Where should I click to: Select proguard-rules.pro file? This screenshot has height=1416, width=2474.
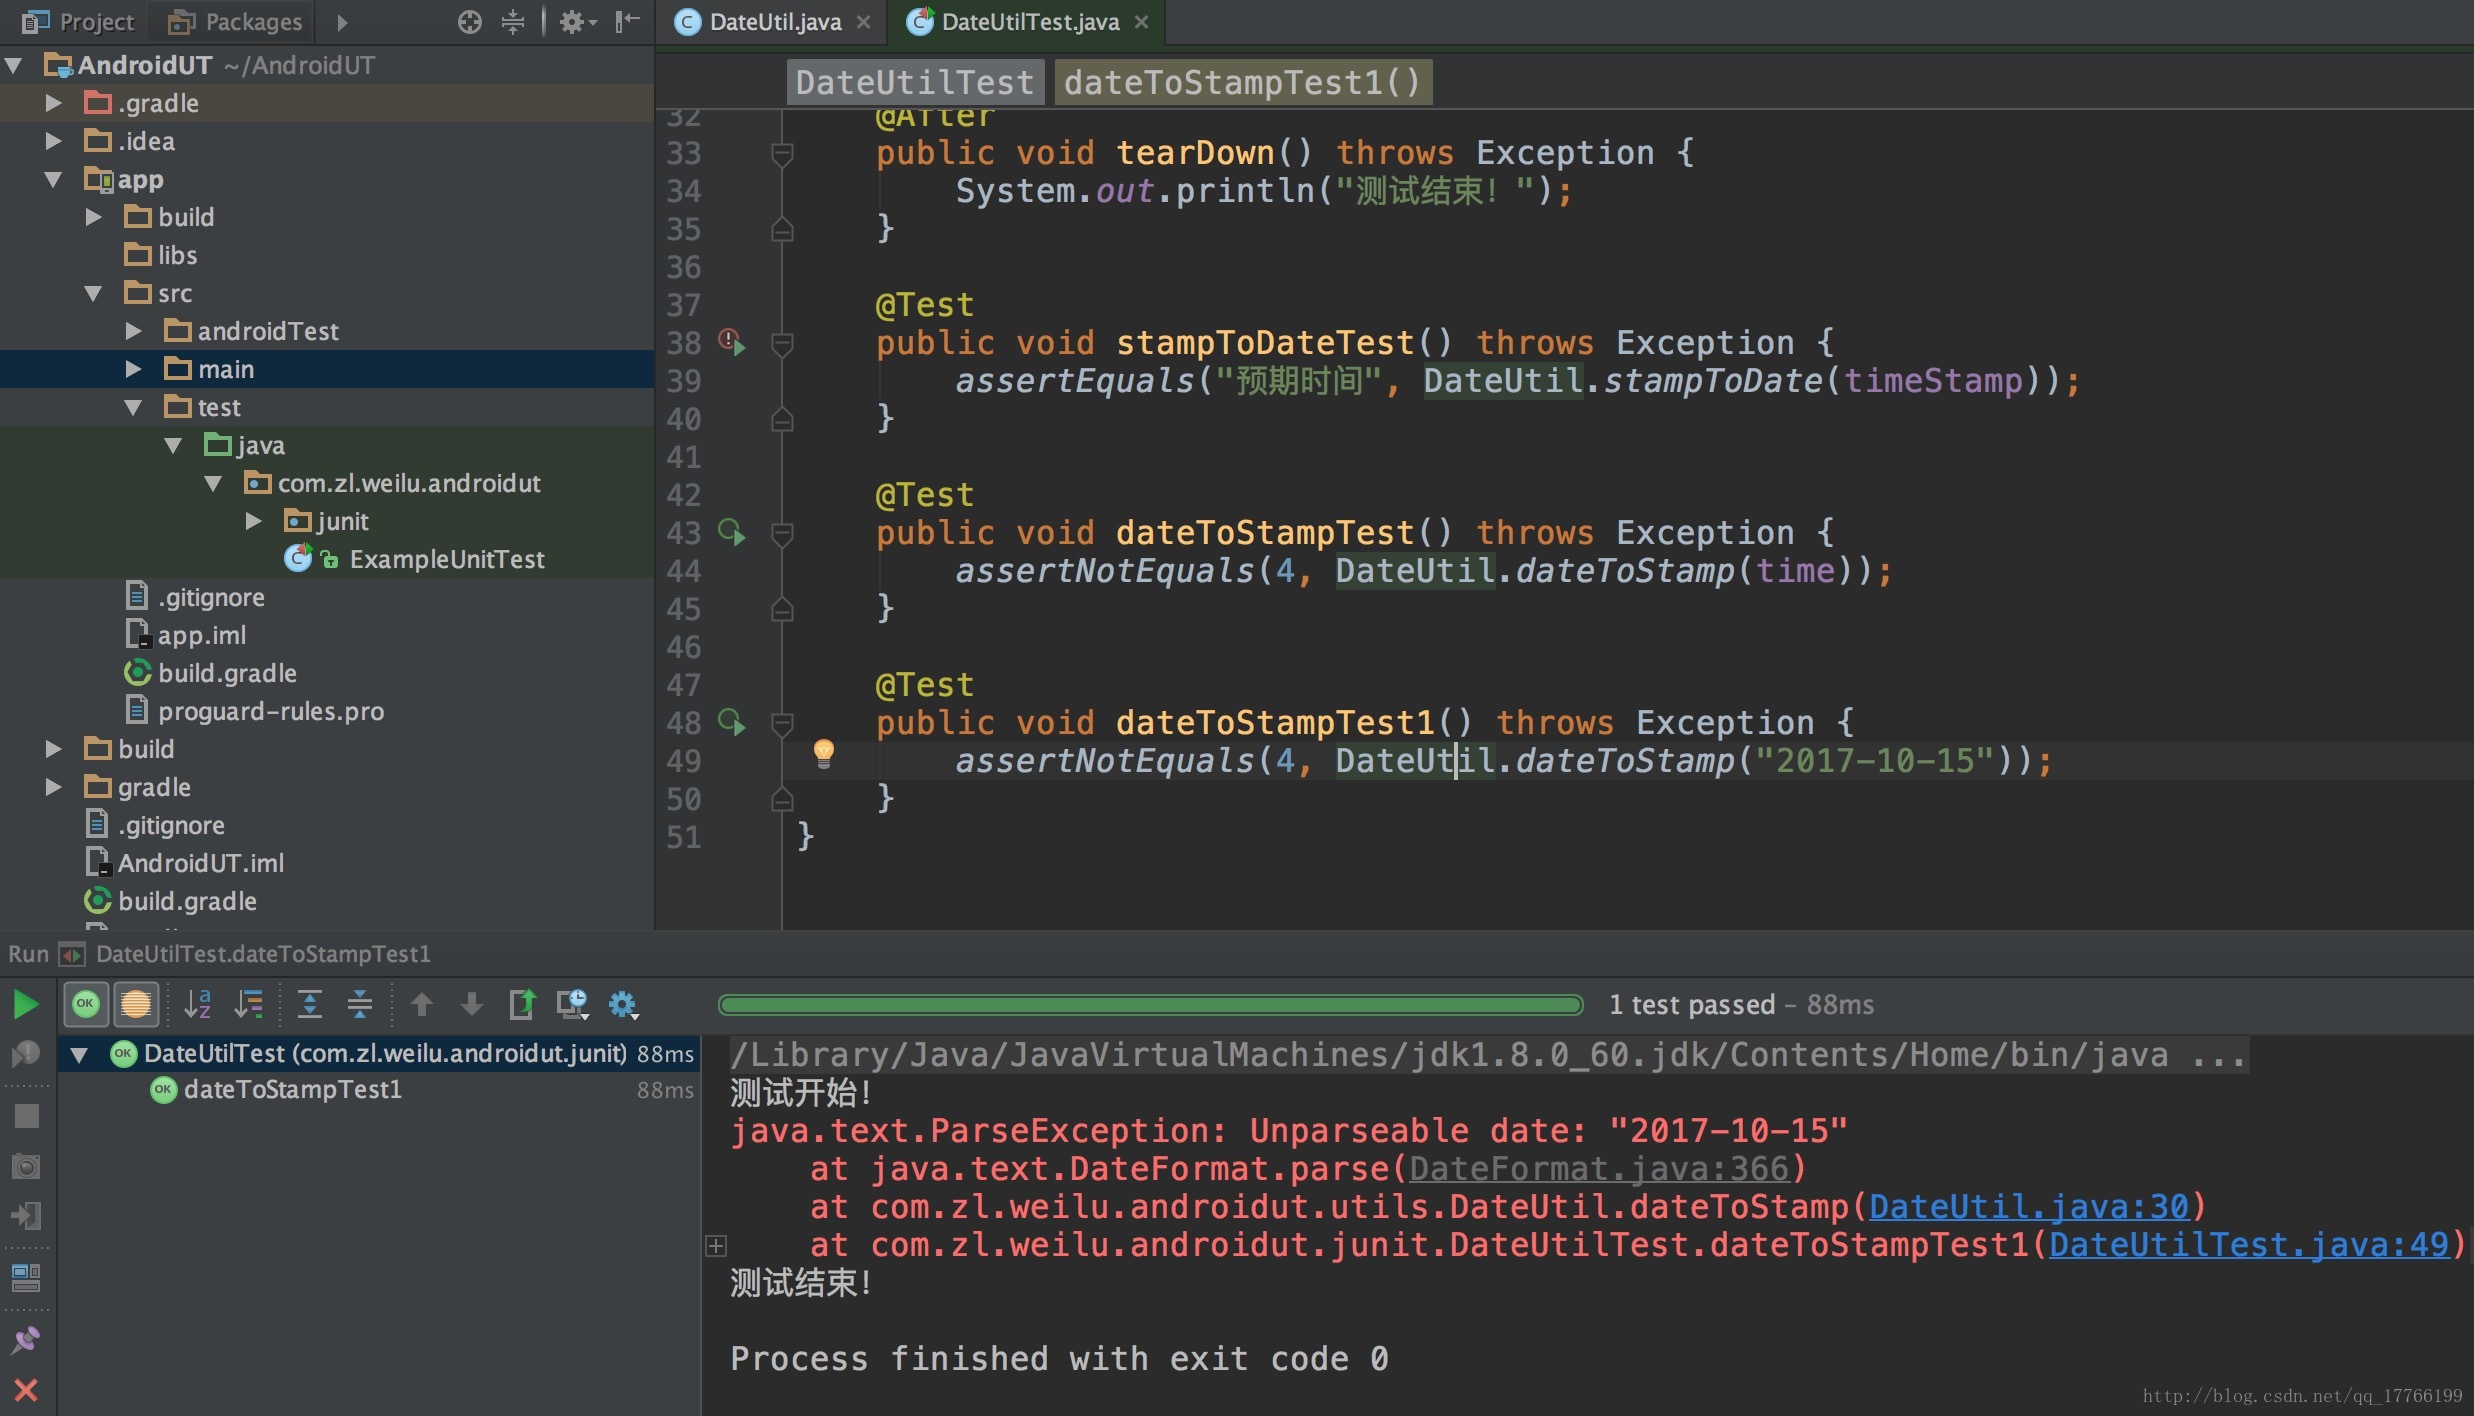pyautogui.click(x=270, y=712)
